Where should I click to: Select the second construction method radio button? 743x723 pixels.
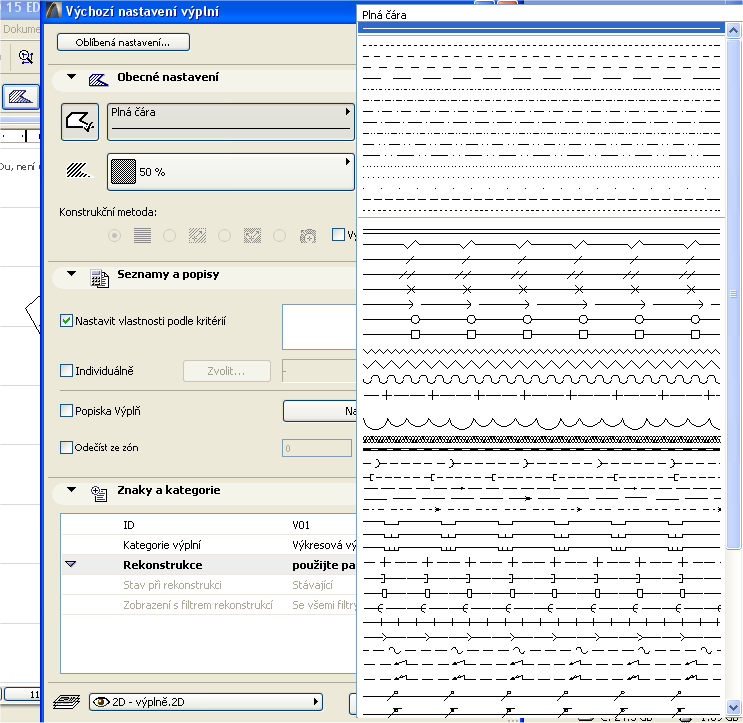point(169,235)
